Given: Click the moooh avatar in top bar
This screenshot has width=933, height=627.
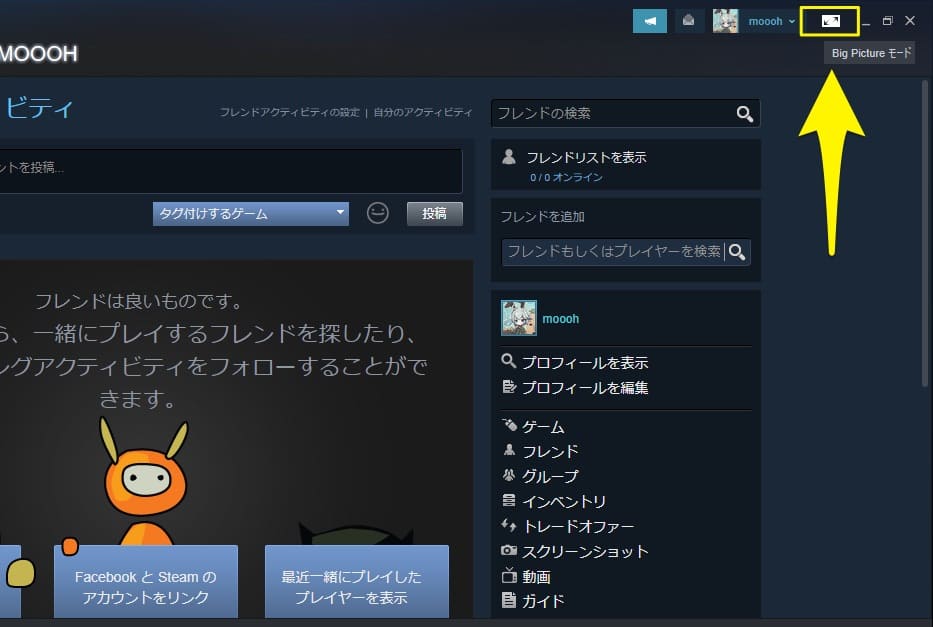Looking at the screenshot, I should pyautogui.click(x=725, y=21).
